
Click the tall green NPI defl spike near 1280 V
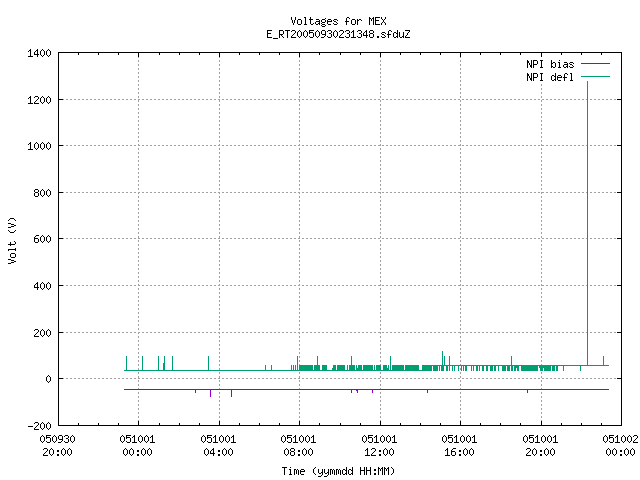[587, 224]
